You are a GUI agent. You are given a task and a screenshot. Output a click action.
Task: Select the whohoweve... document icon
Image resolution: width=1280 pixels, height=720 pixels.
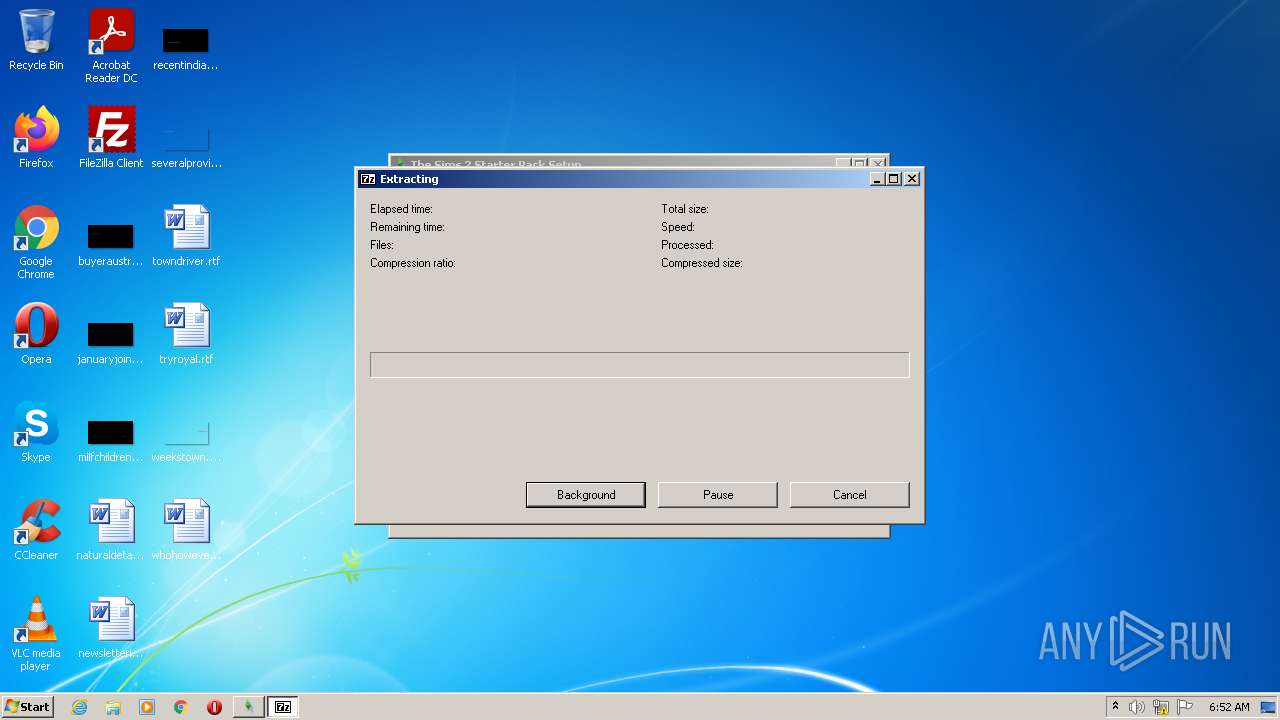[186, 530]
